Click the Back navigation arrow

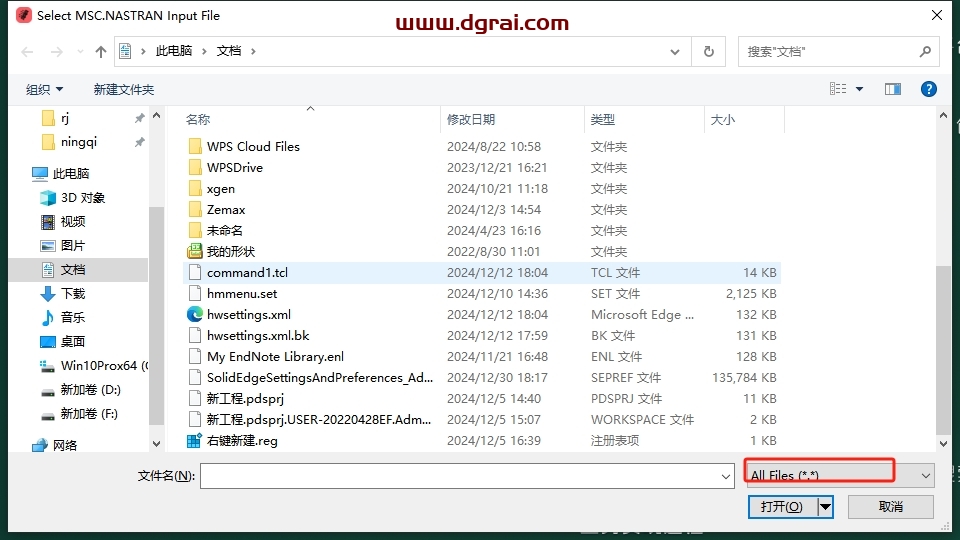[x=27, y=52]
